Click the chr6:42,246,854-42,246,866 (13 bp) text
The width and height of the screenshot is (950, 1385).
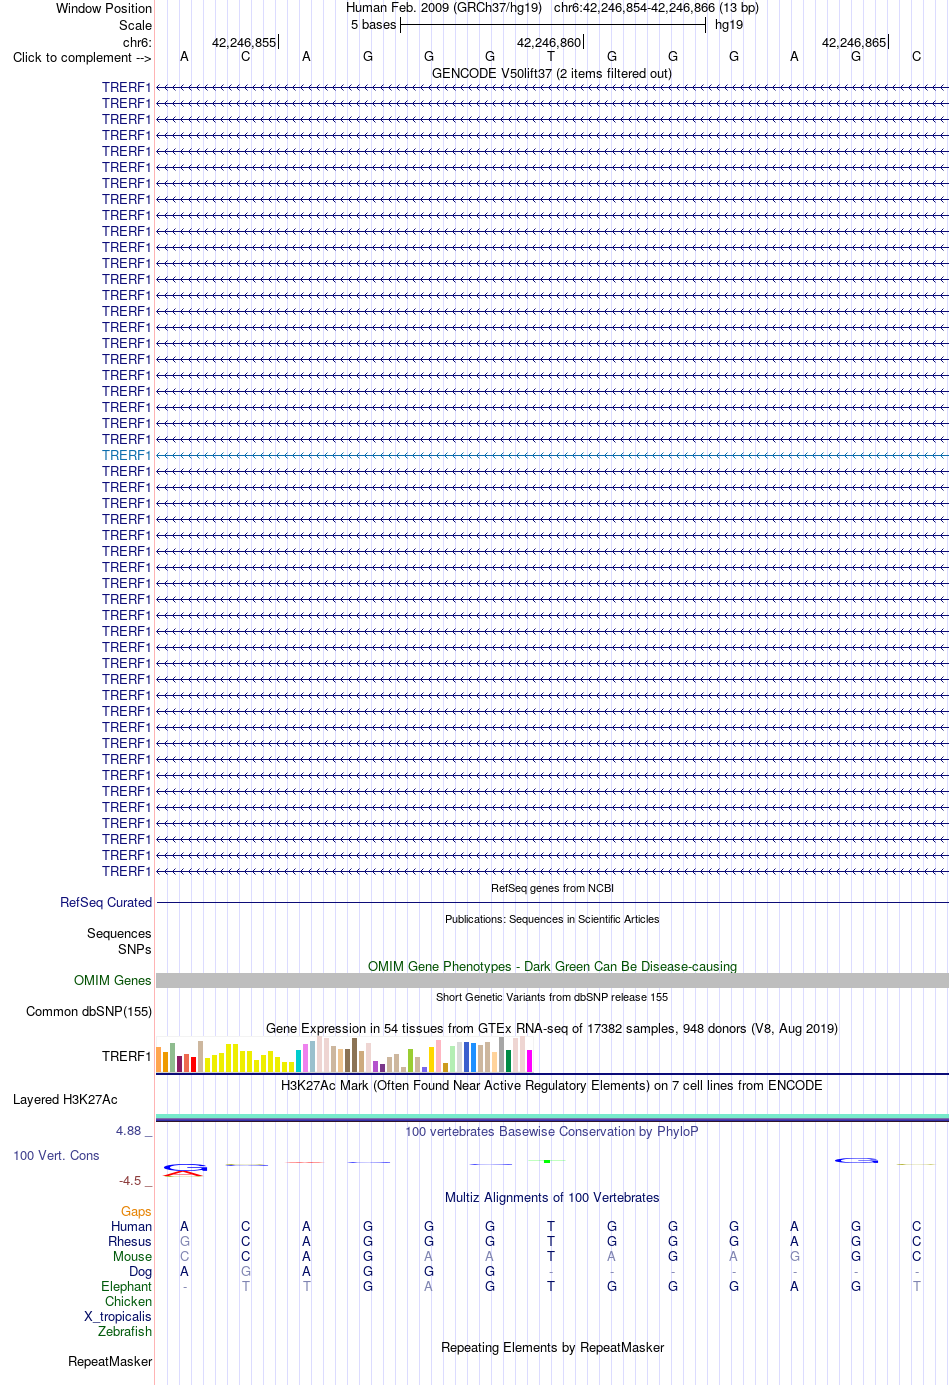pyautogui.click(x=656, y=8)
